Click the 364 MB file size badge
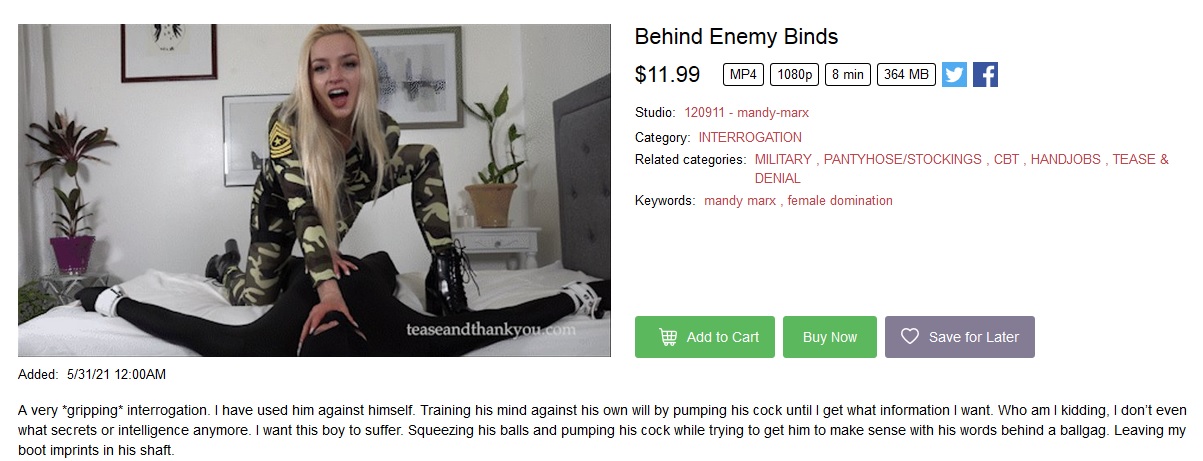Image resolution: width=1203 pixels, height=461 pixels. pyautogui.click(x=906, y=75)
